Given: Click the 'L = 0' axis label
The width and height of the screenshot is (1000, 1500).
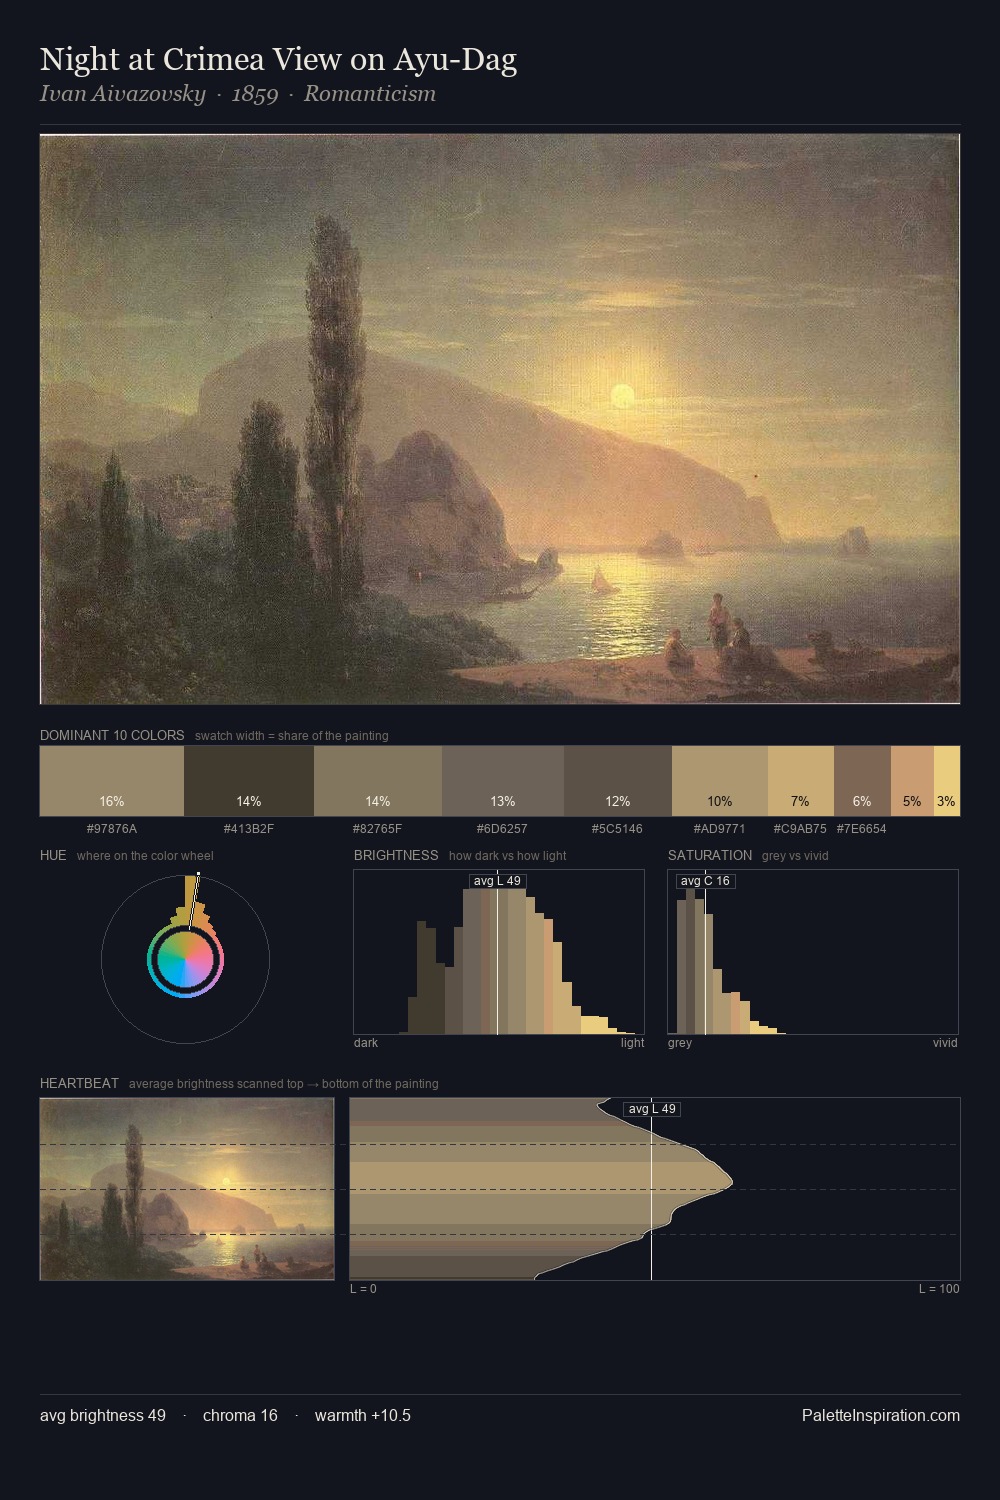Looking at the screenshot, I should (363, 1289).
